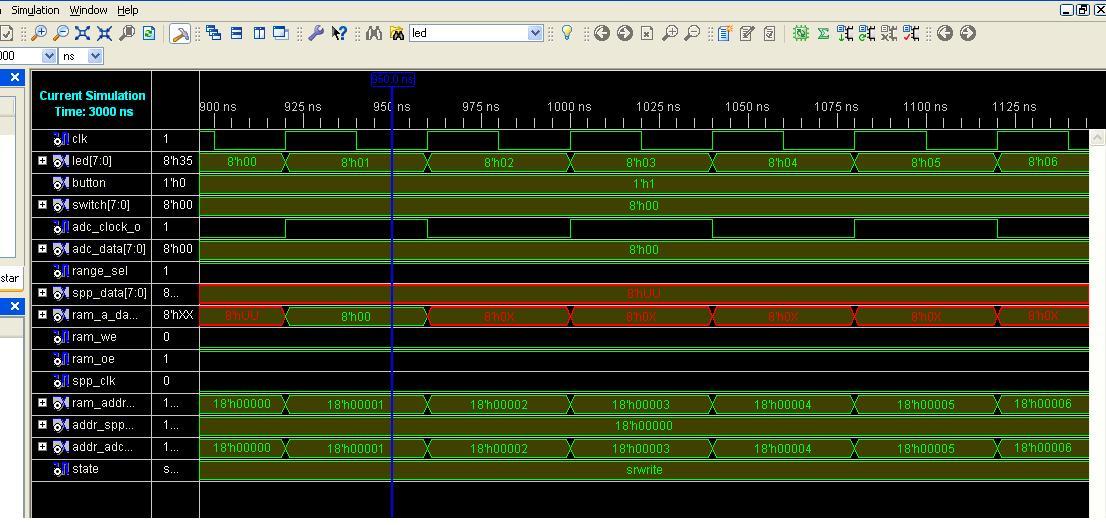Click the hierarchy icon with green down arrow
Screen dimensions: 1106x525
coord(845,33)
